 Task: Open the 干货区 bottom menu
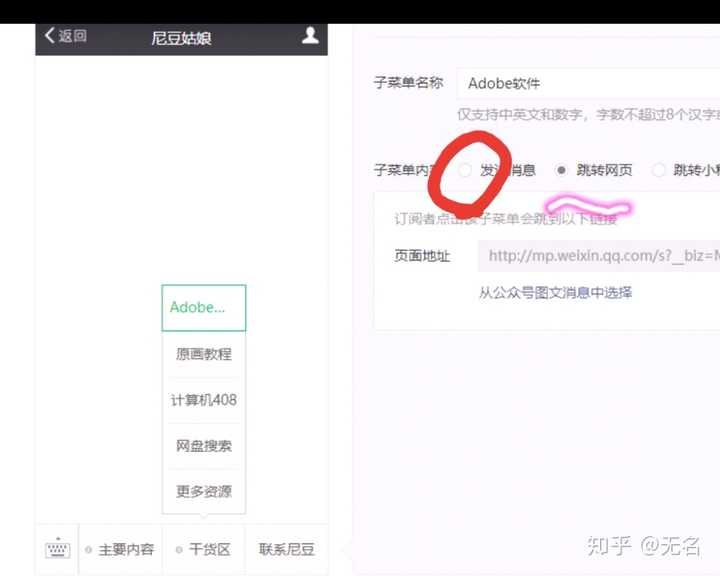[x=204, y=549]
